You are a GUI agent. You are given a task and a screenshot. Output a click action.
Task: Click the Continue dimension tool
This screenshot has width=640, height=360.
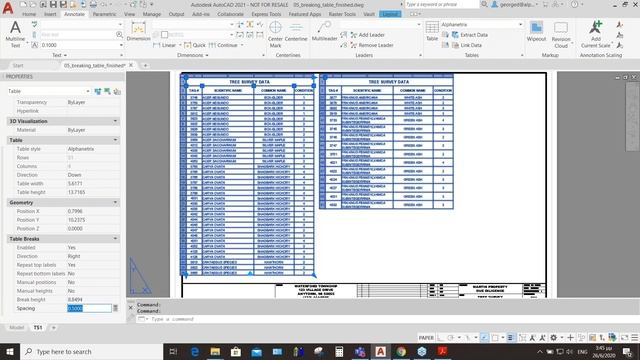[x=223, y=45]
